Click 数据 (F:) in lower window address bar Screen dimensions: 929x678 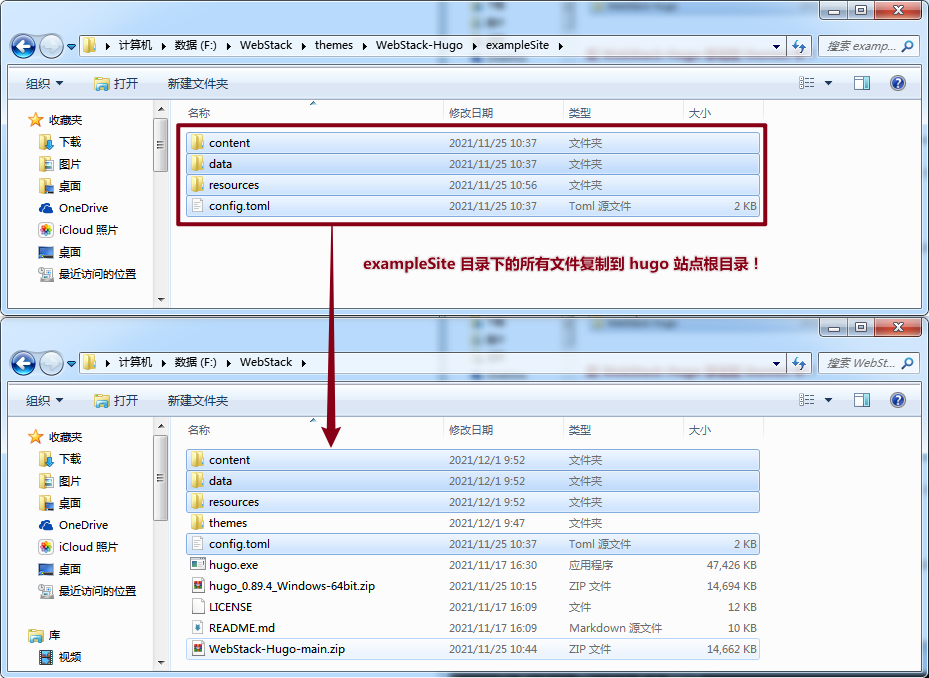tap(196, 363)
